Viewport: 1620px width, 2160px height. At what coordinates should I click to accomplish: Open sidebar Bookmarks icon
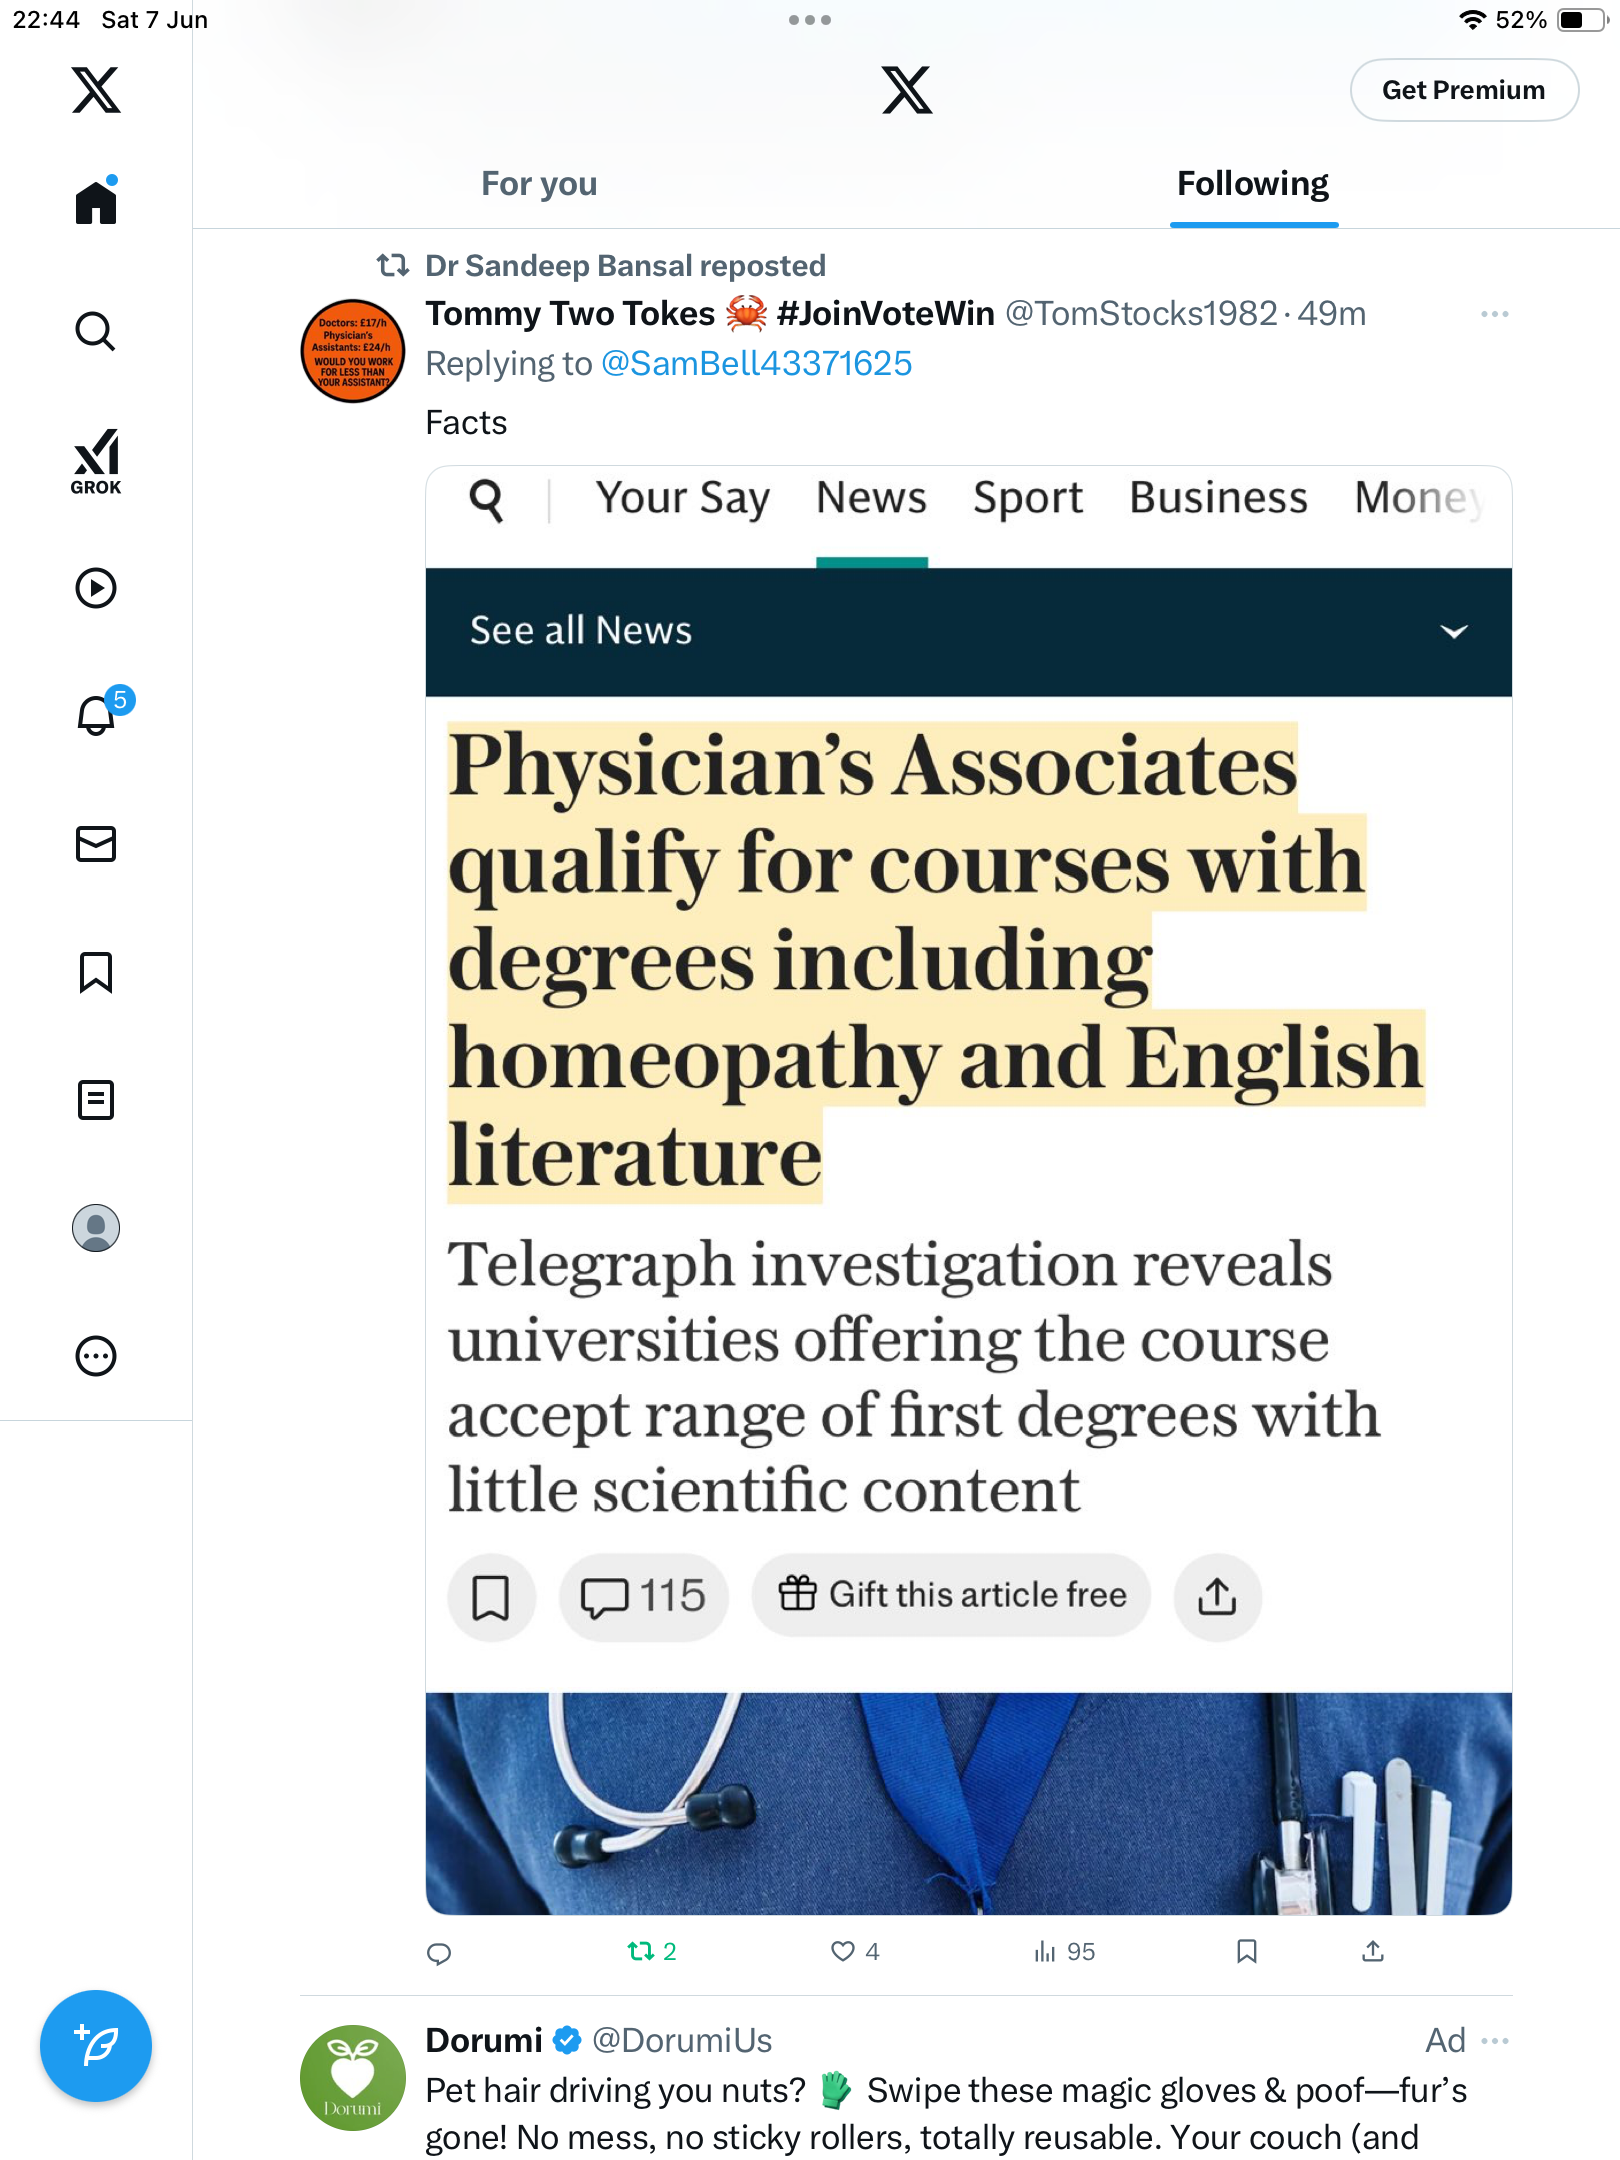(x=96, y=972)
